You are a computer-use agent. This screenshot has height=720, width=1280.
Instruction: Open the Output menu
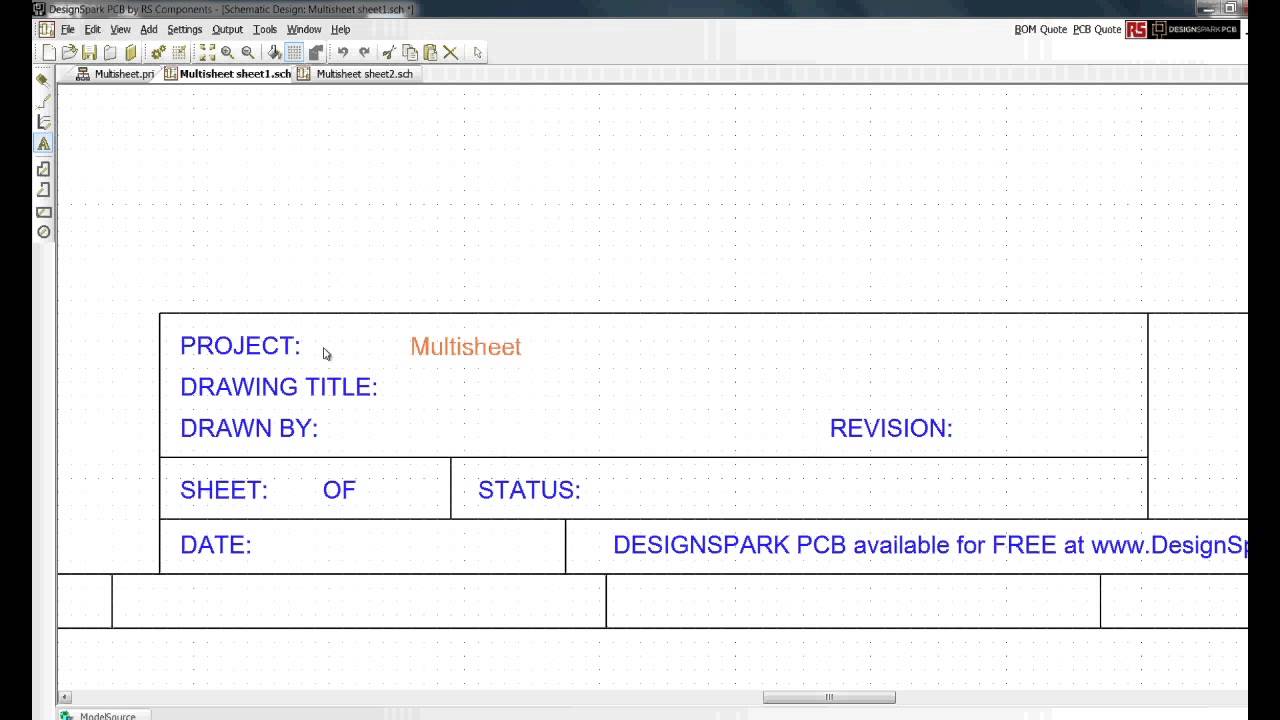tap(227, 30)
